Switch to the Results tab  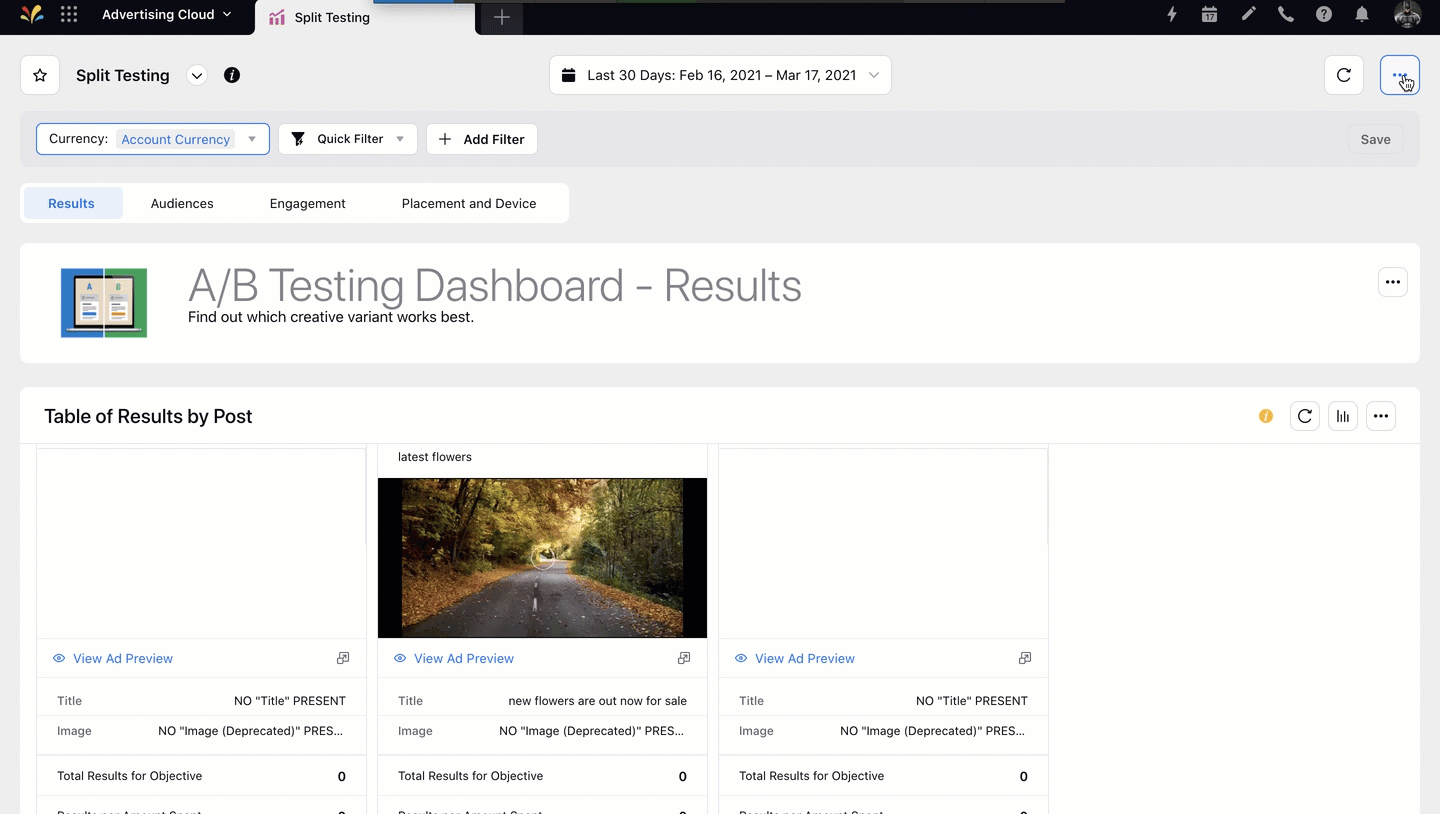[72, 203]
